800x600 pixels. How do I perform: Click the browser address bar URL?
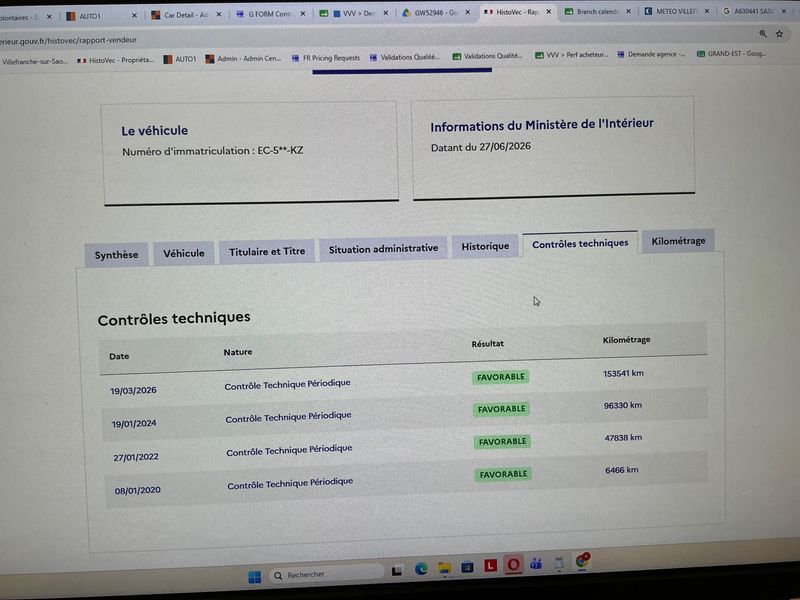(68, 40)
